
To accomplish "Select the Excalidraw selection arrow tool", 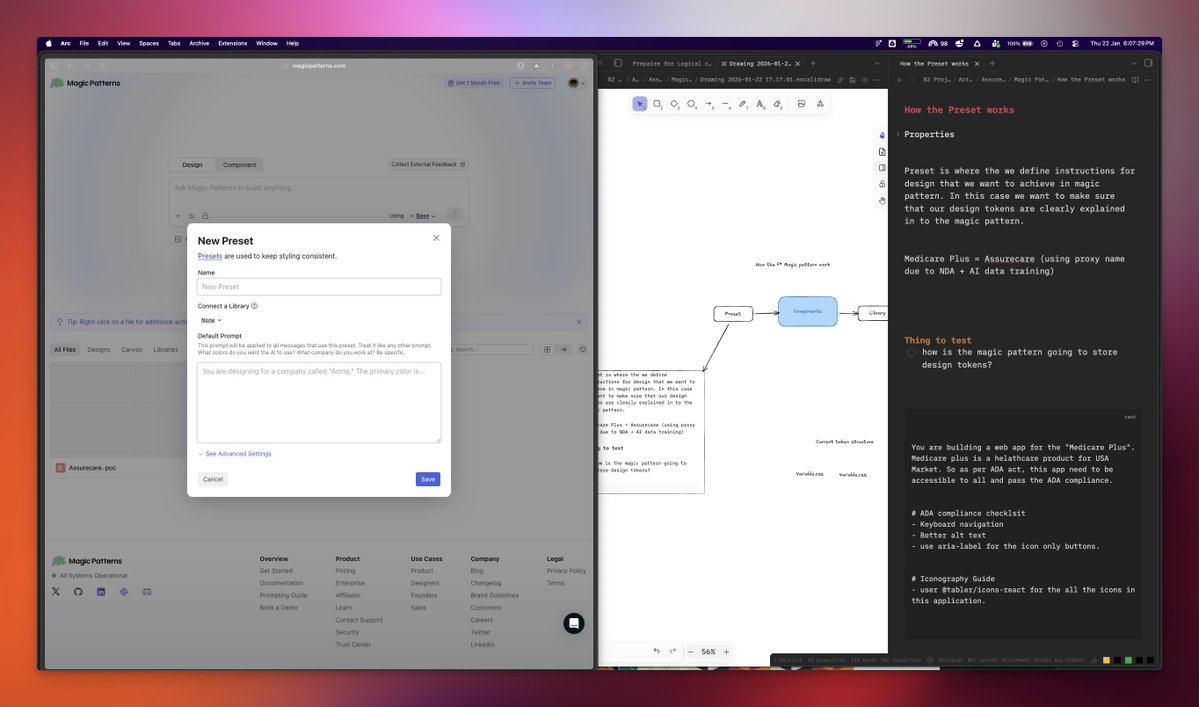I will point(640,104).
